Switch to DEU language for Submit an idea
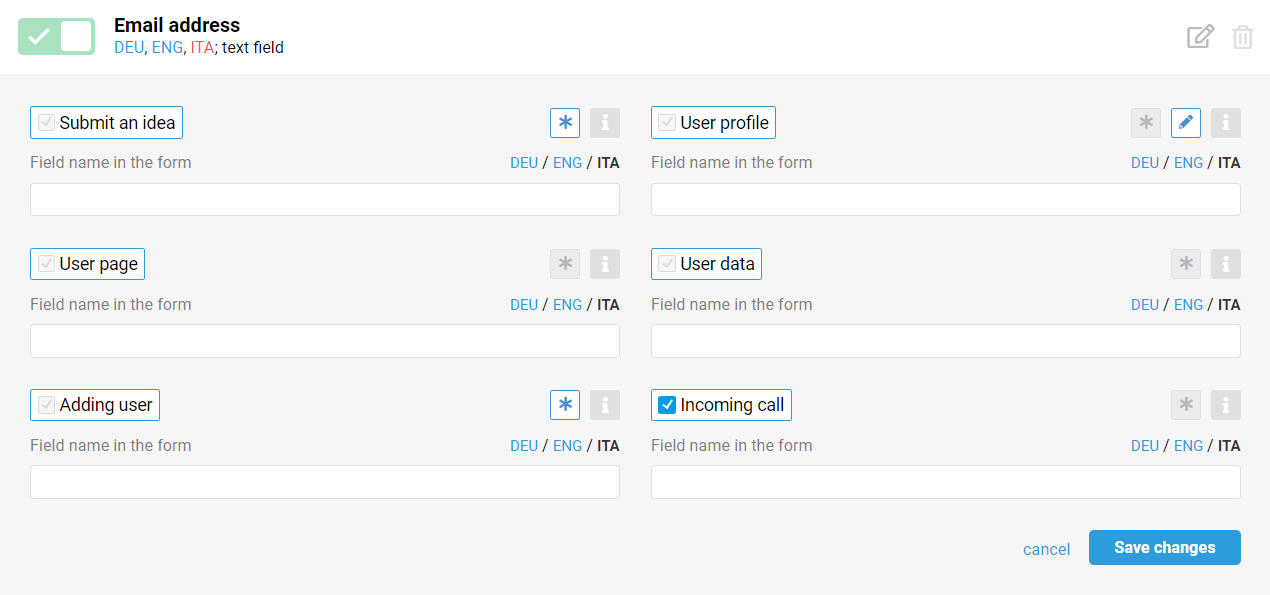This screenshot has height=595, width=1270. [524, 163]
